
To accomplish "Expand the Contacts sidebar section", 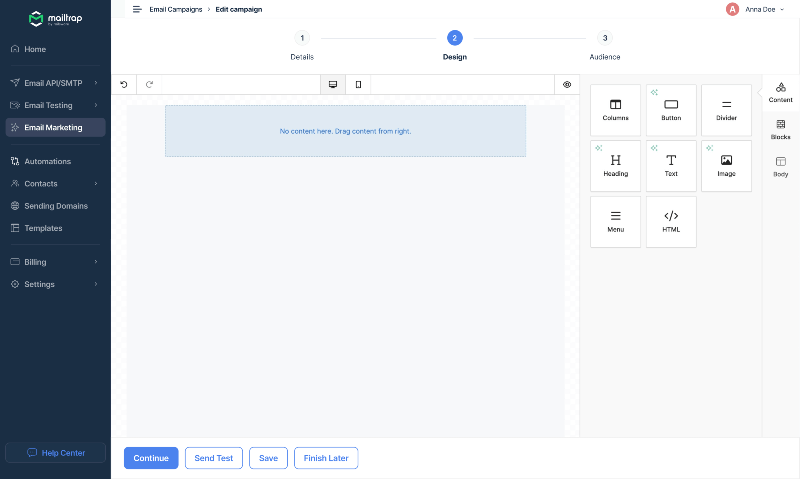I will [55, 184].
